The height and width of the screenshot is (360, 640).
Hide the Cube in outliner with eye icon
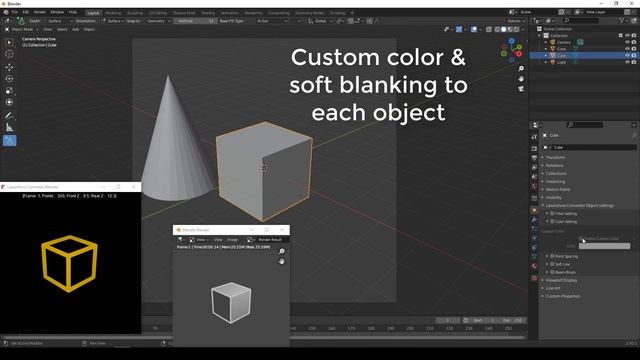click(627, 56)
